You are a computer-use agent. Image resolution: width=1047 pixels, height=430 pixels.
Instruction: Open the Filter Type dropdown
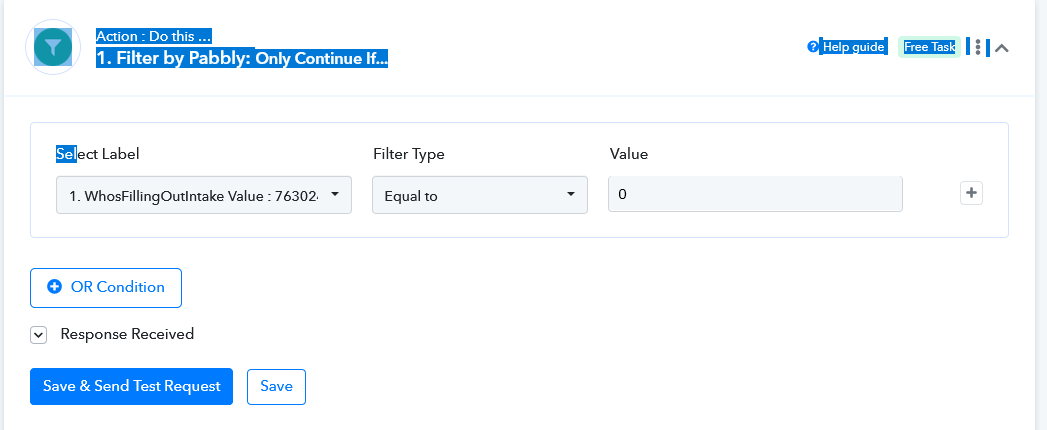point(479,195)
